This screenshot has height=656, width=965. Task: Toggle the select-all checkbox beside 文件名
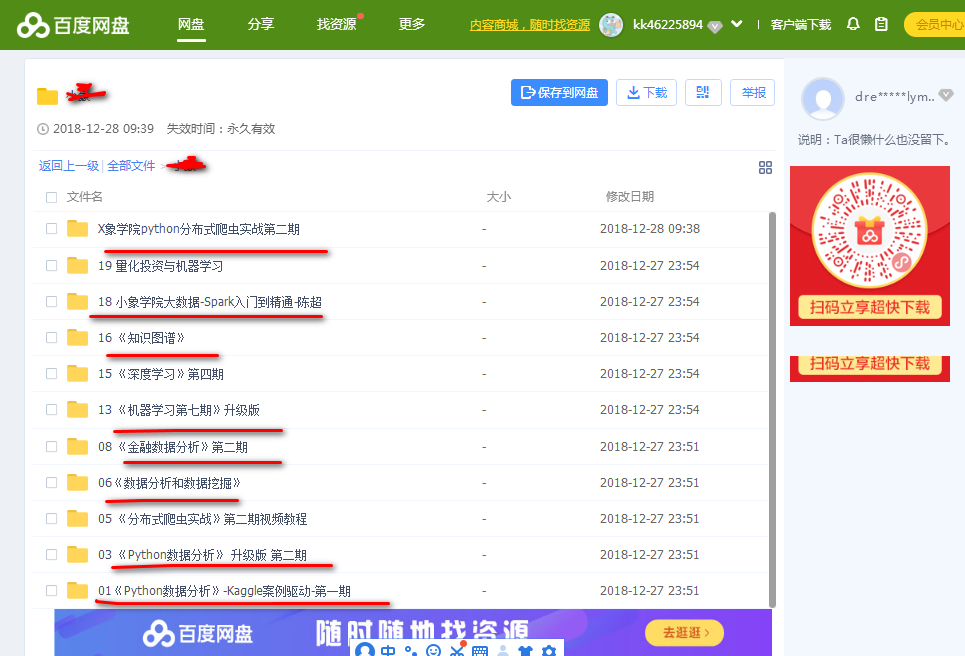(x=52, y=198)
